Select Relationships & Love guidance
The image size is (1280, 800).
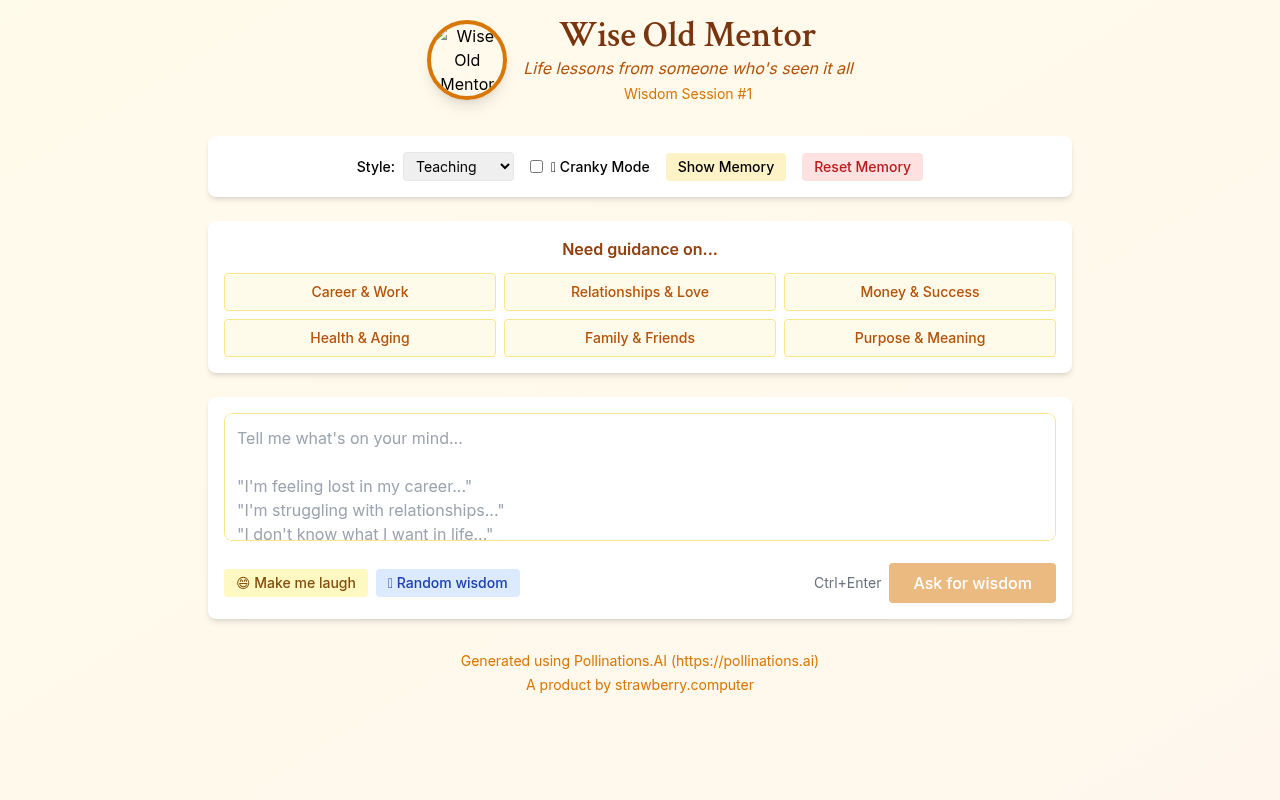639,291
